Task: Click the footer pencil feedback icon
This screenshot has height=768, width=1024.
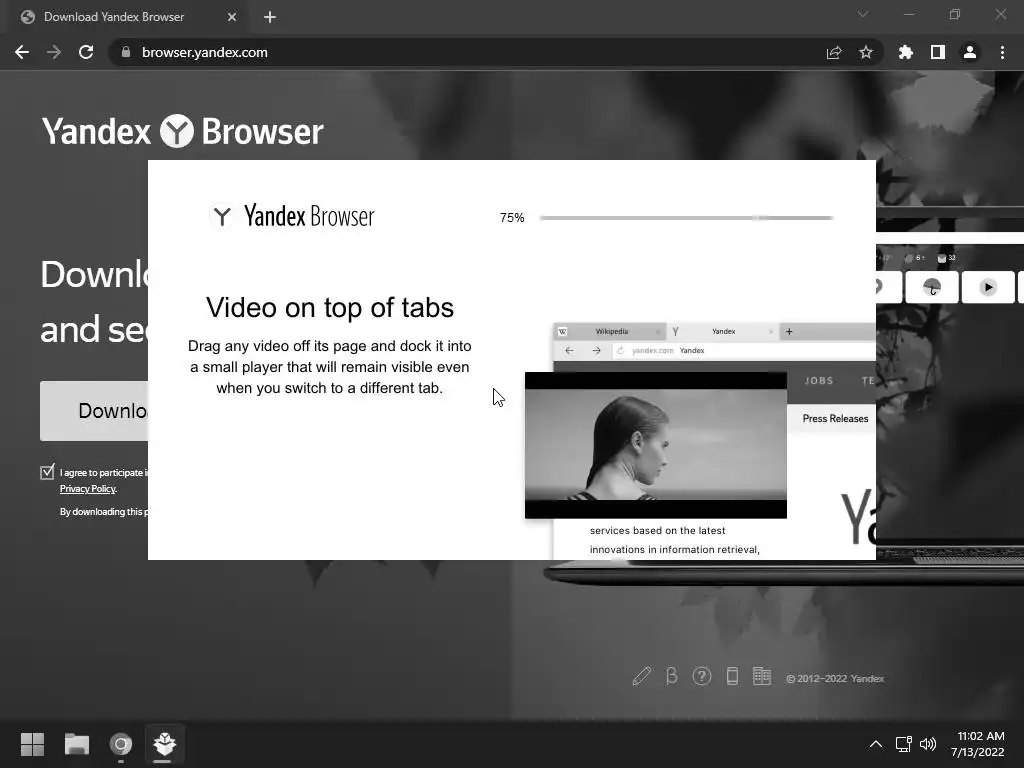Action: click(642, 677)
